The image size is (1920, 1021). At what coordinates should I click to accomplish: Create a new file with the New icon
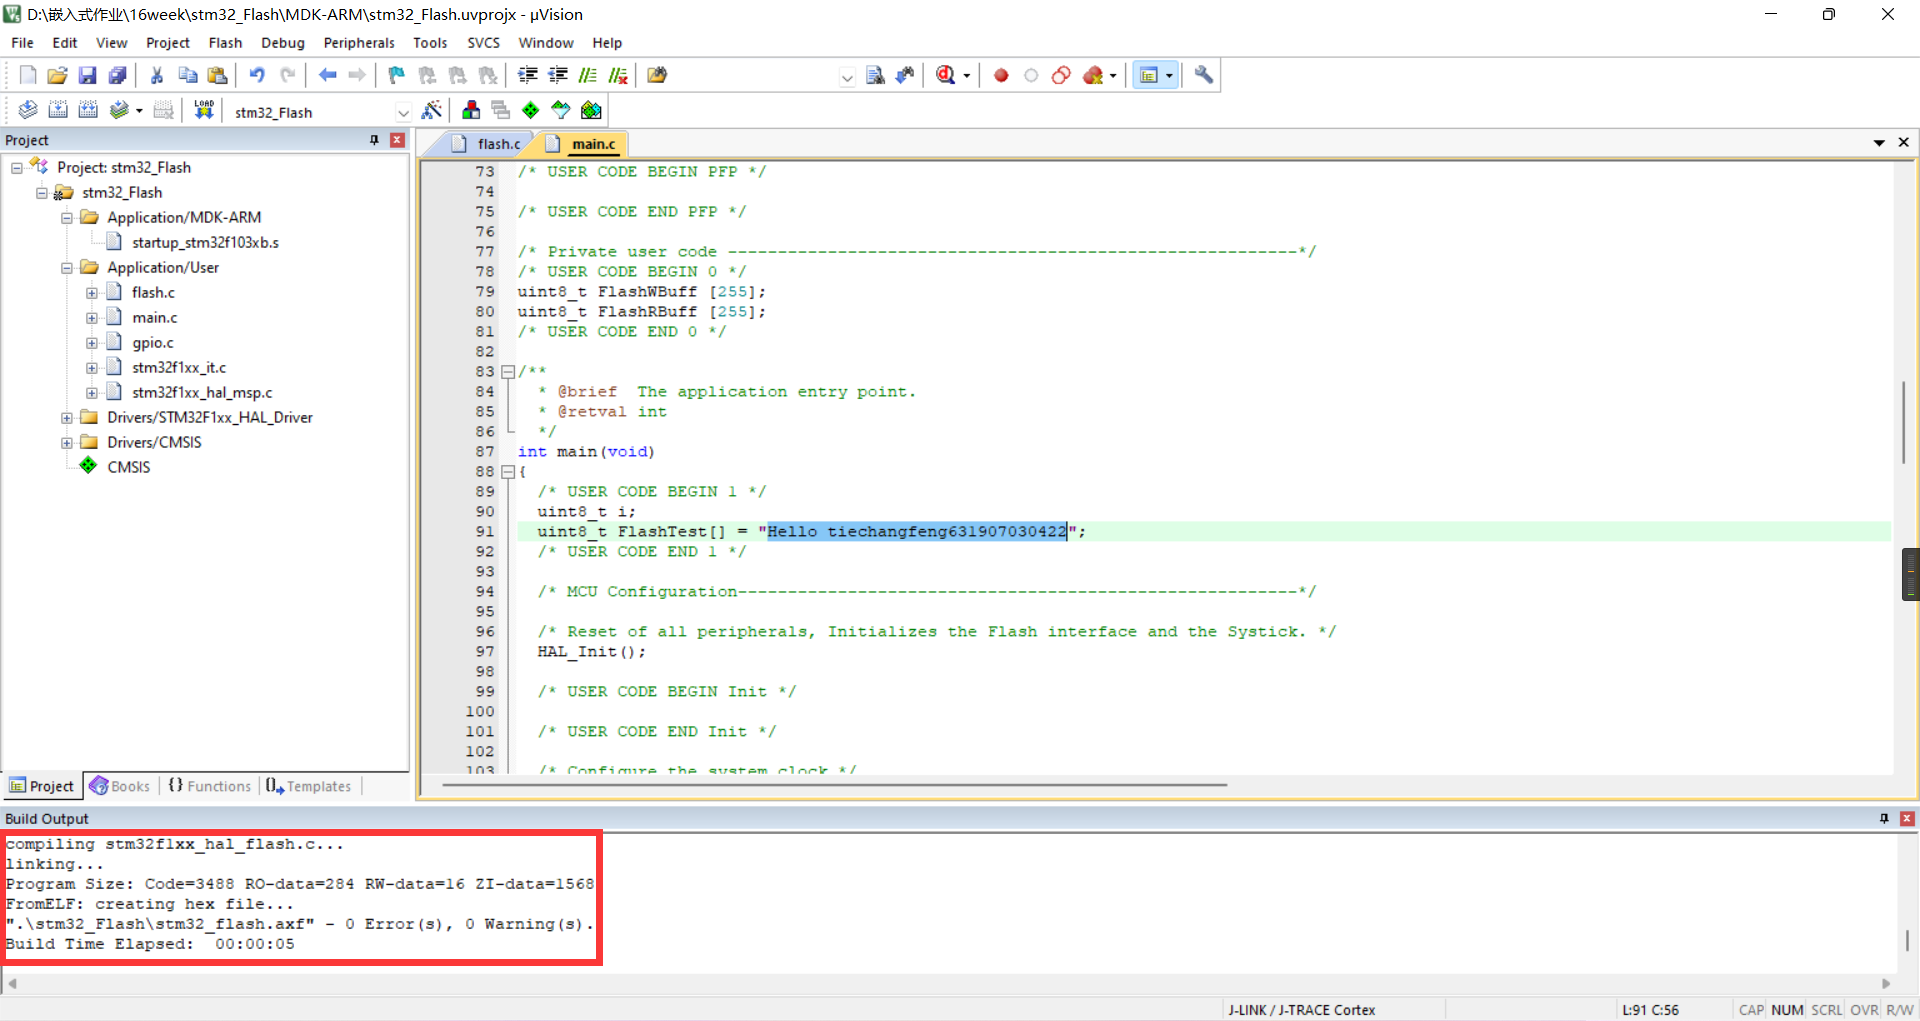coord(28,75)
